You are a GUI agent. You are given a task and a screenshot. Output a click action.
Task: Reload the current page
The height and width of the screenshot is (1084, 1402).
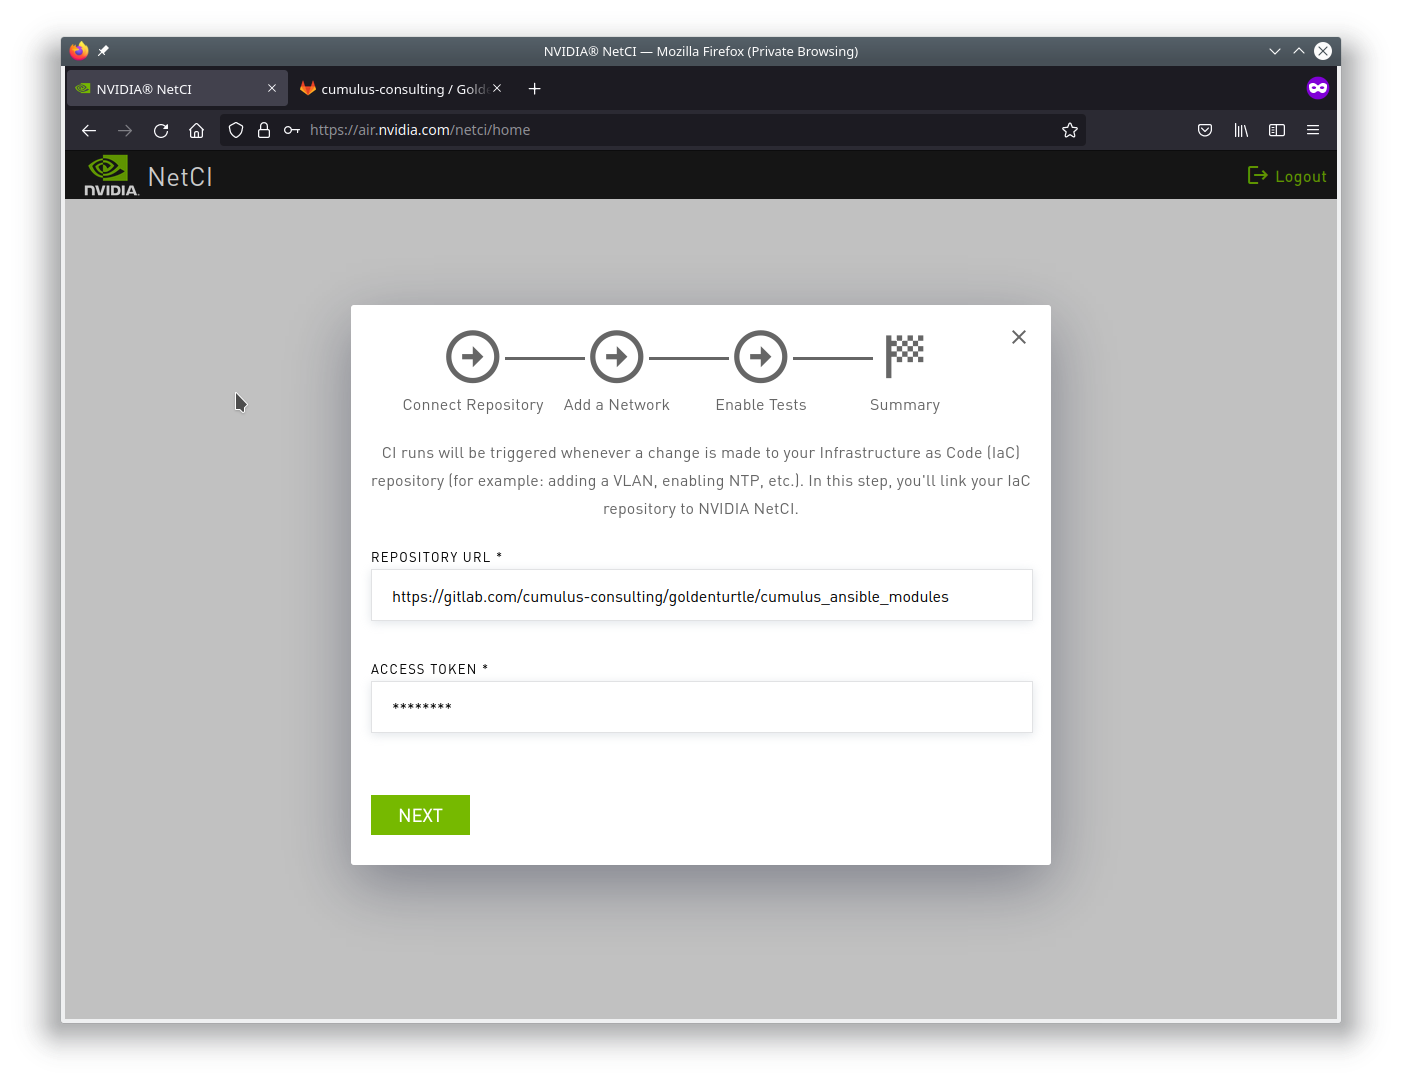[x=161, y=130]
